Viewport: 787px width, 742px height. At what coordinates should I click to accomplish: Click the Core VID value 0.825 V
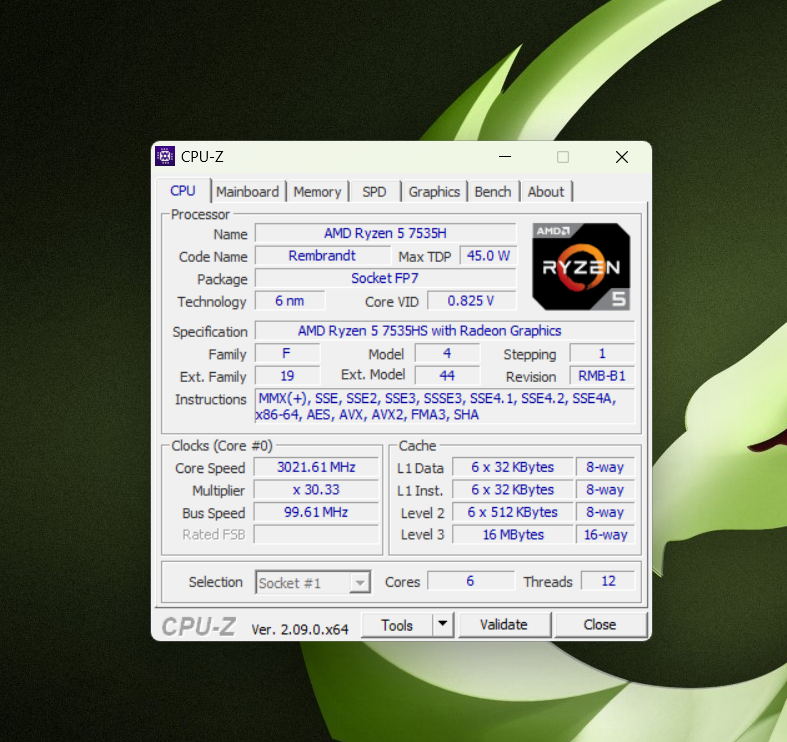(x=471, y=301)
